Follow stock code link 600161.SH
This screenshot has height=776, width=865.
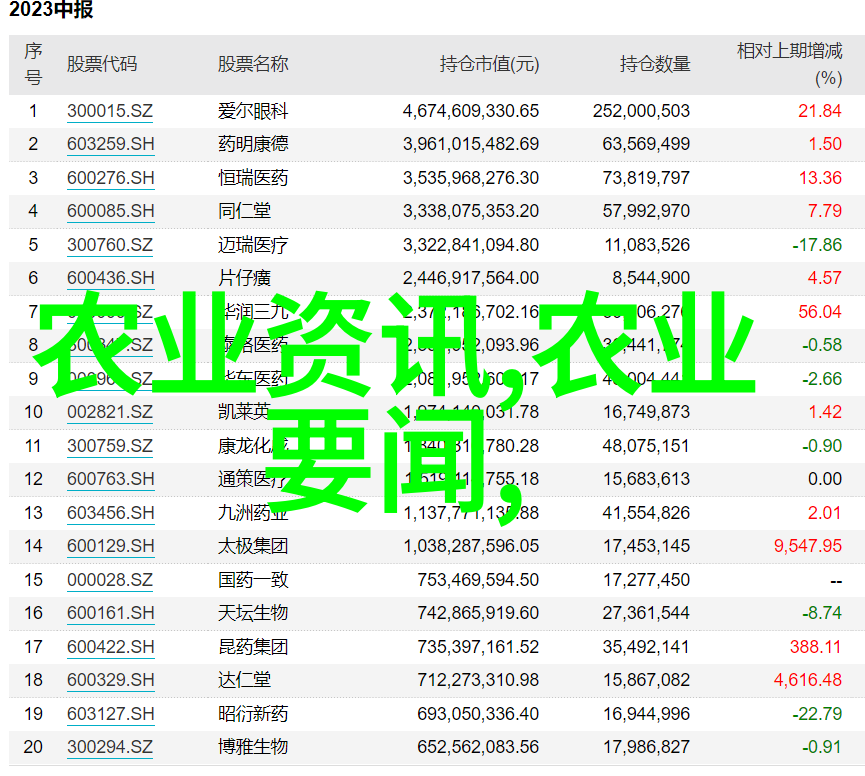(x=110, y=613)
